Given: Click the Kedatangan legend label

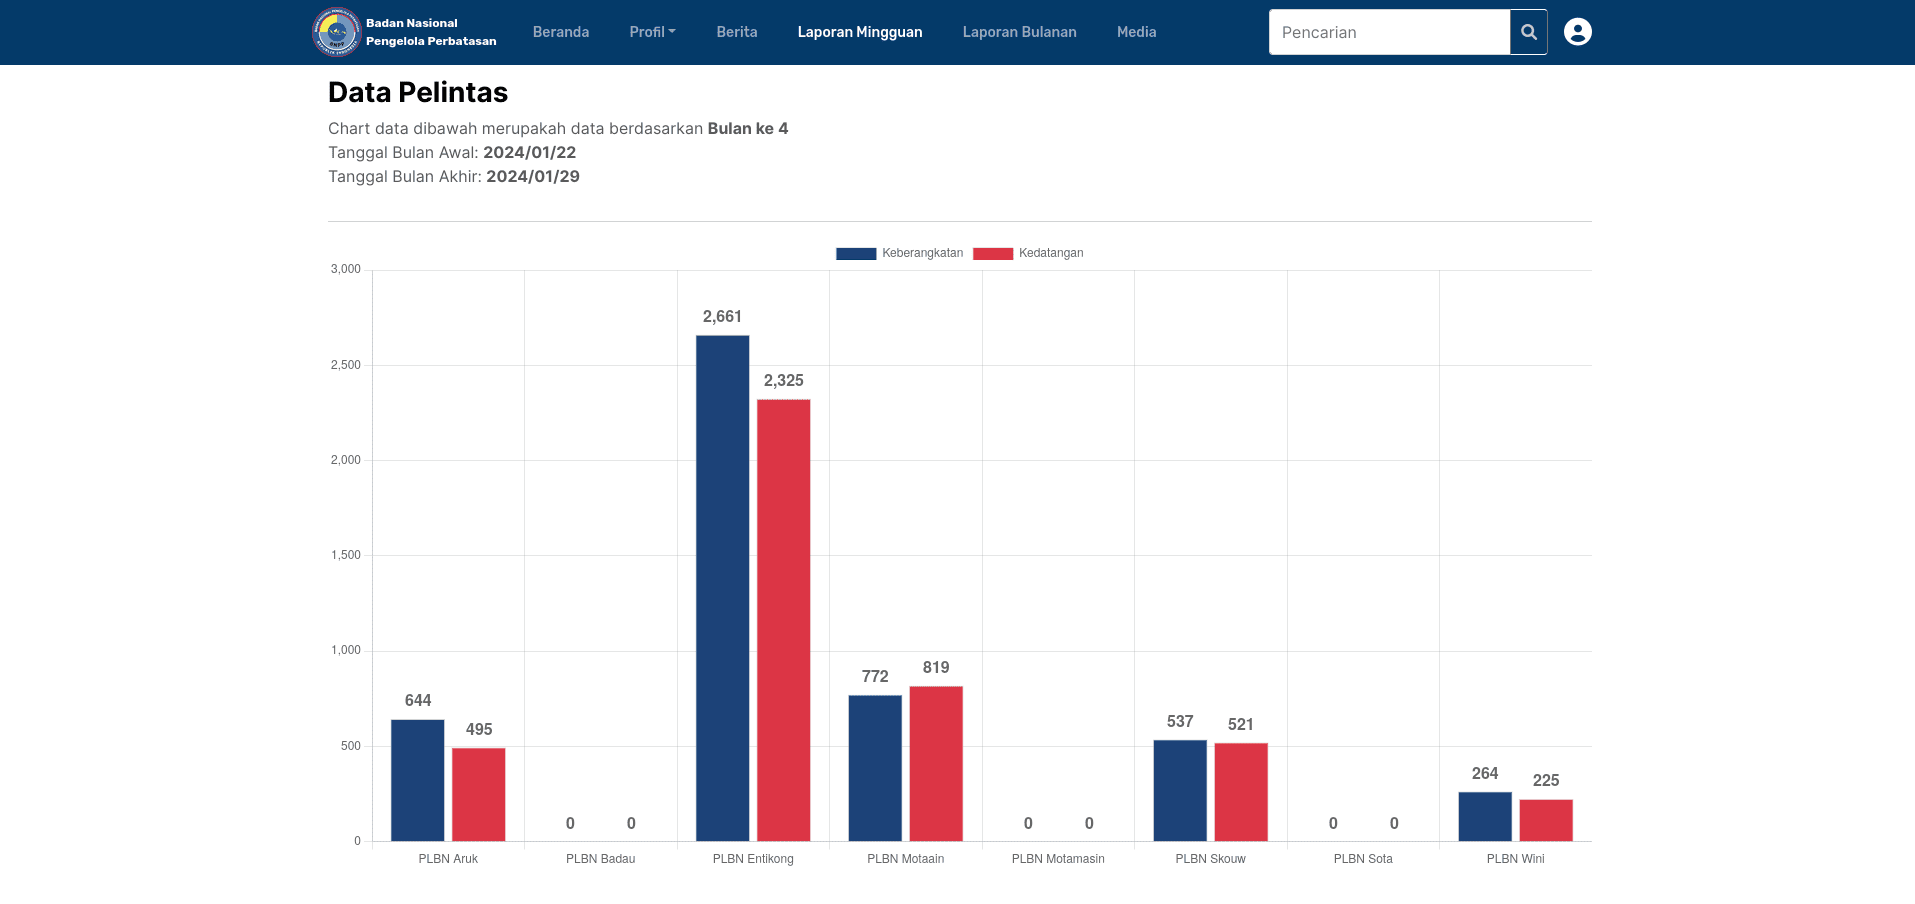Looking at the screenshot, I should coord(1051,253).
